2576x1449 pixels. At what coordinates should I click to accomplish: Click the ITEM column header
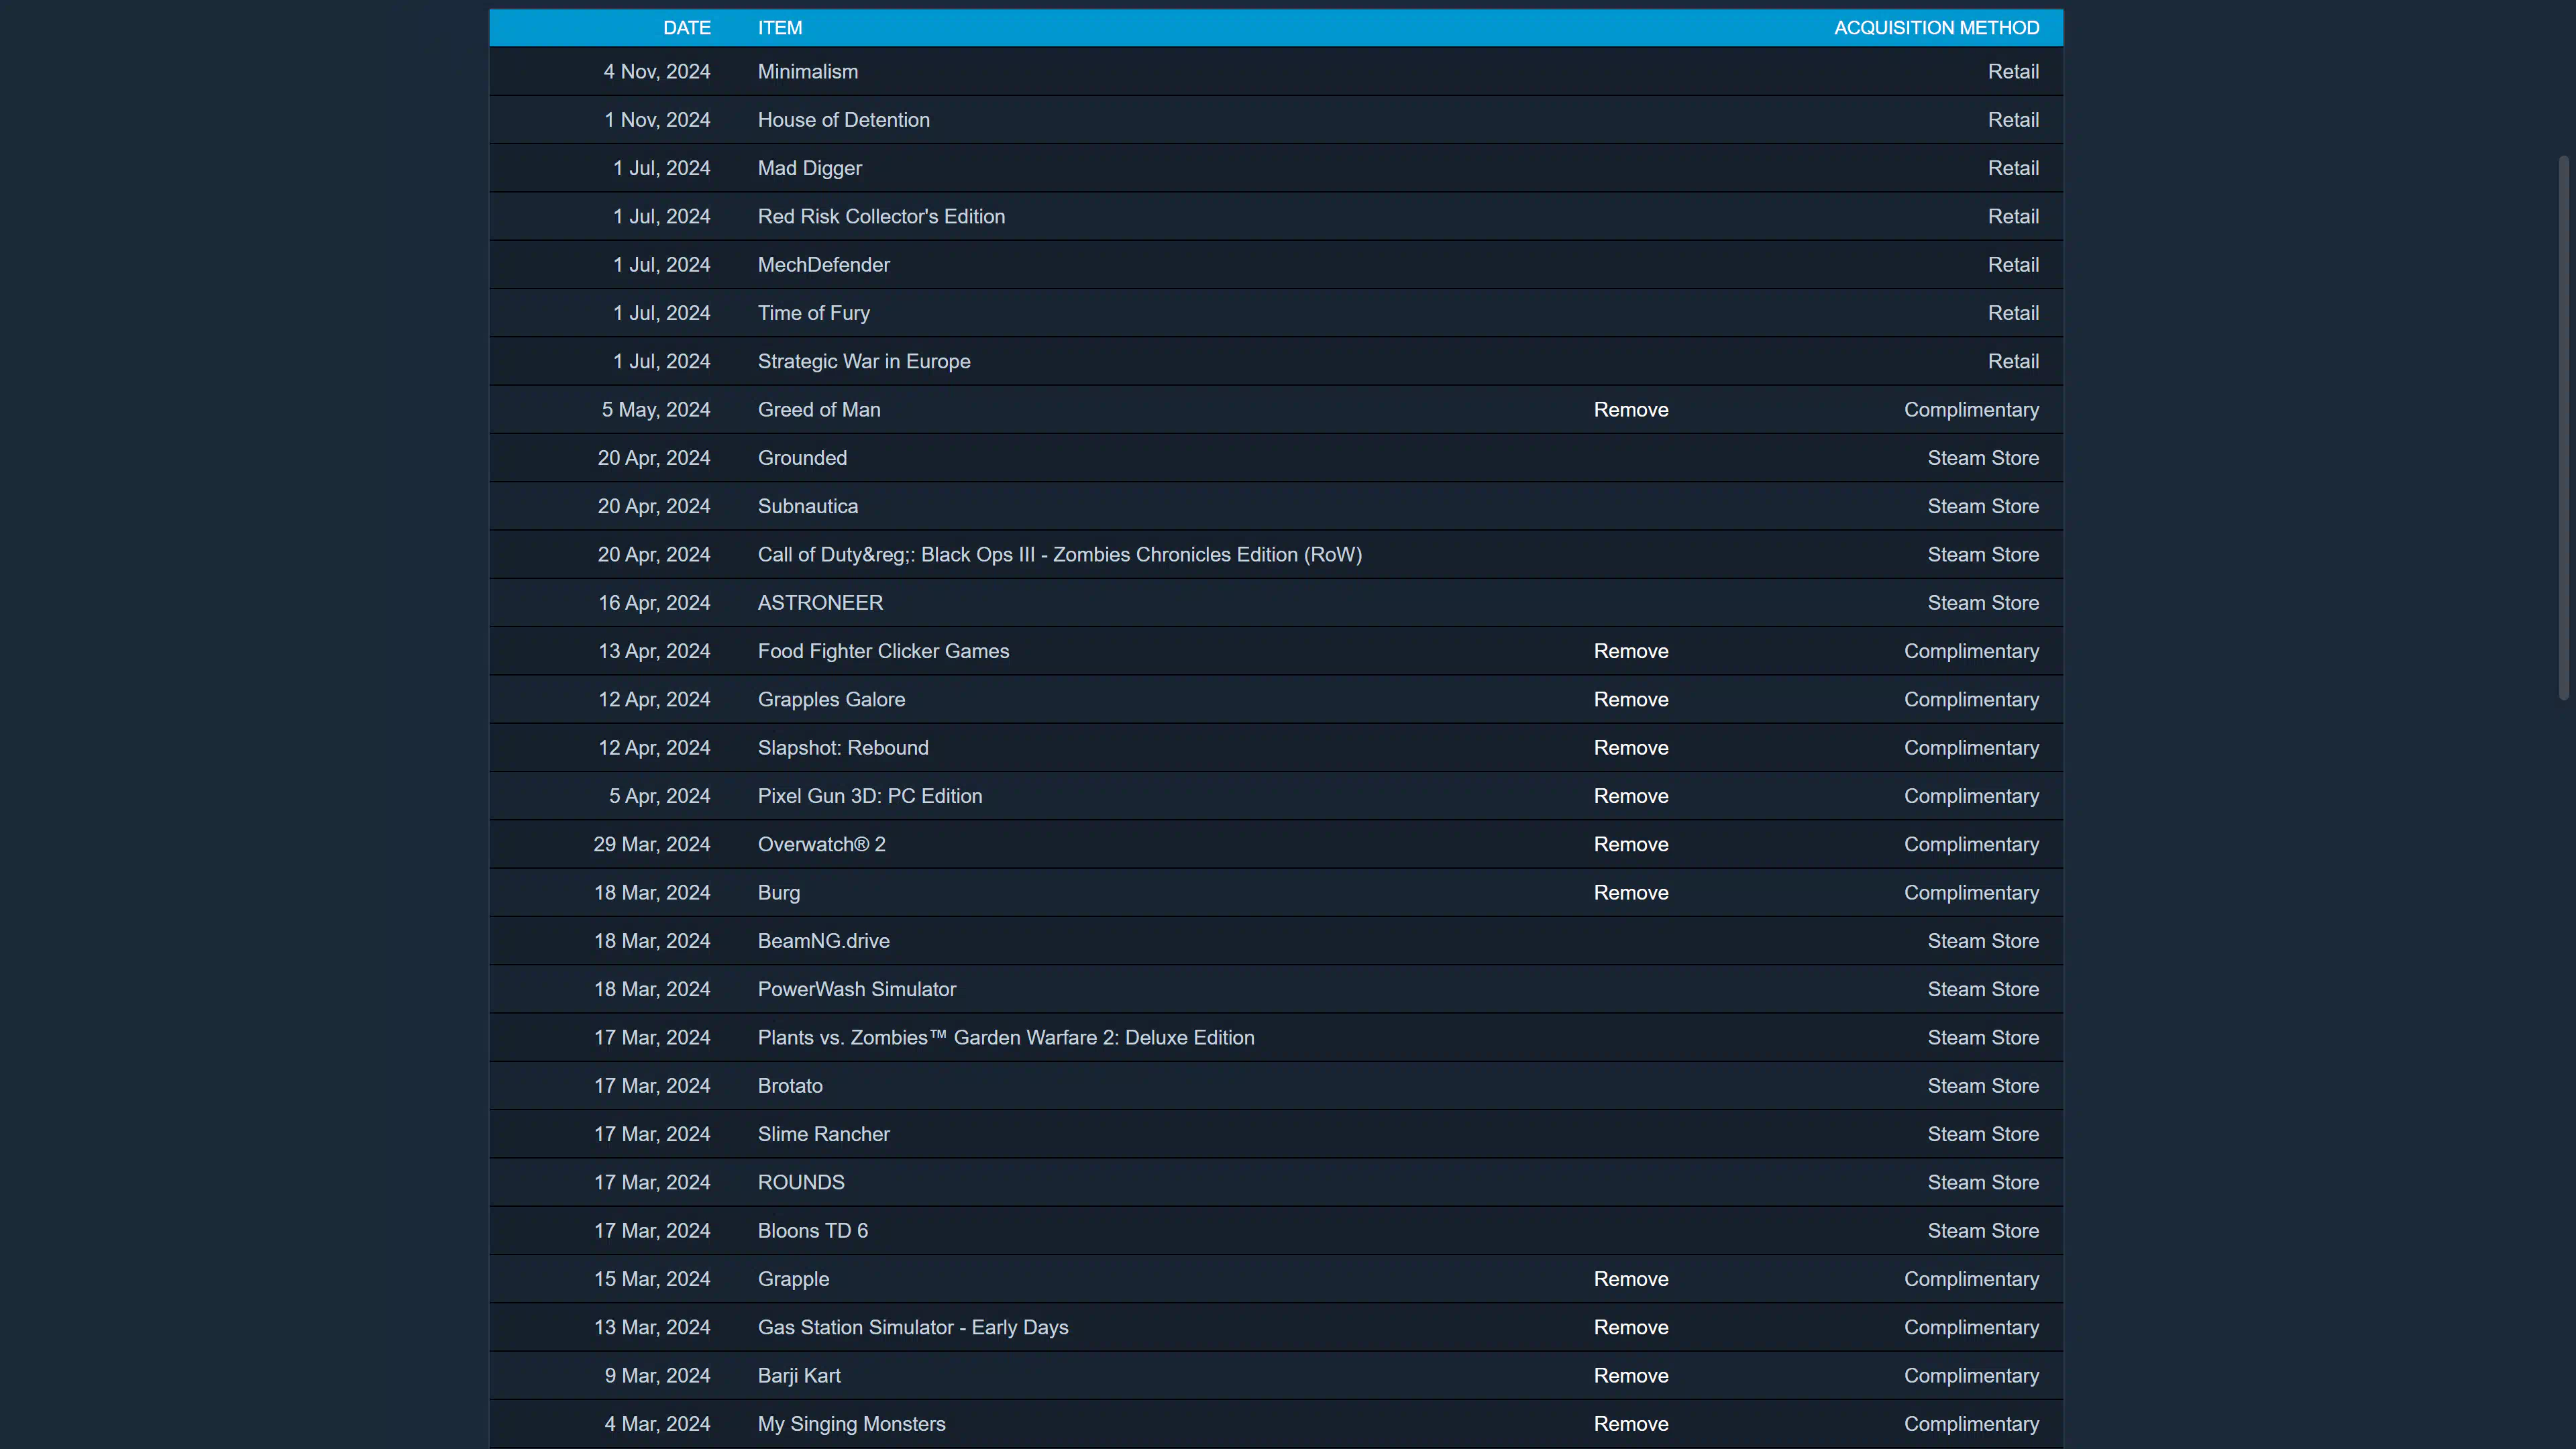click(x=780, y=28)
